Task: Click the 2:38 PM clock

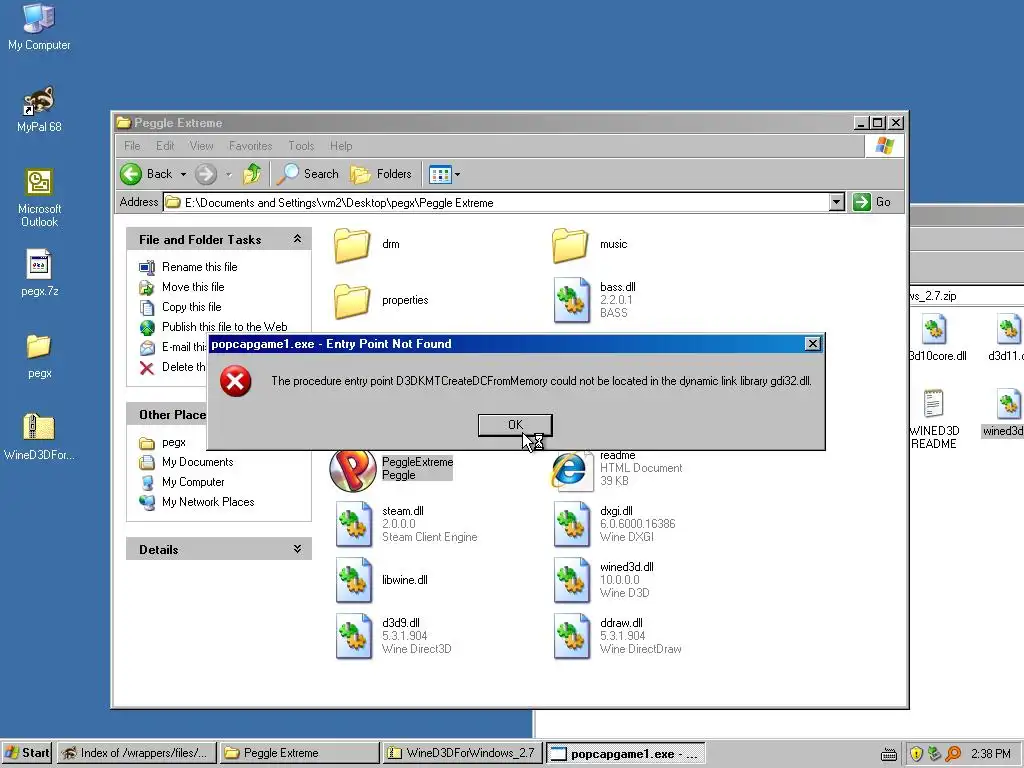Action: point(991,754)
